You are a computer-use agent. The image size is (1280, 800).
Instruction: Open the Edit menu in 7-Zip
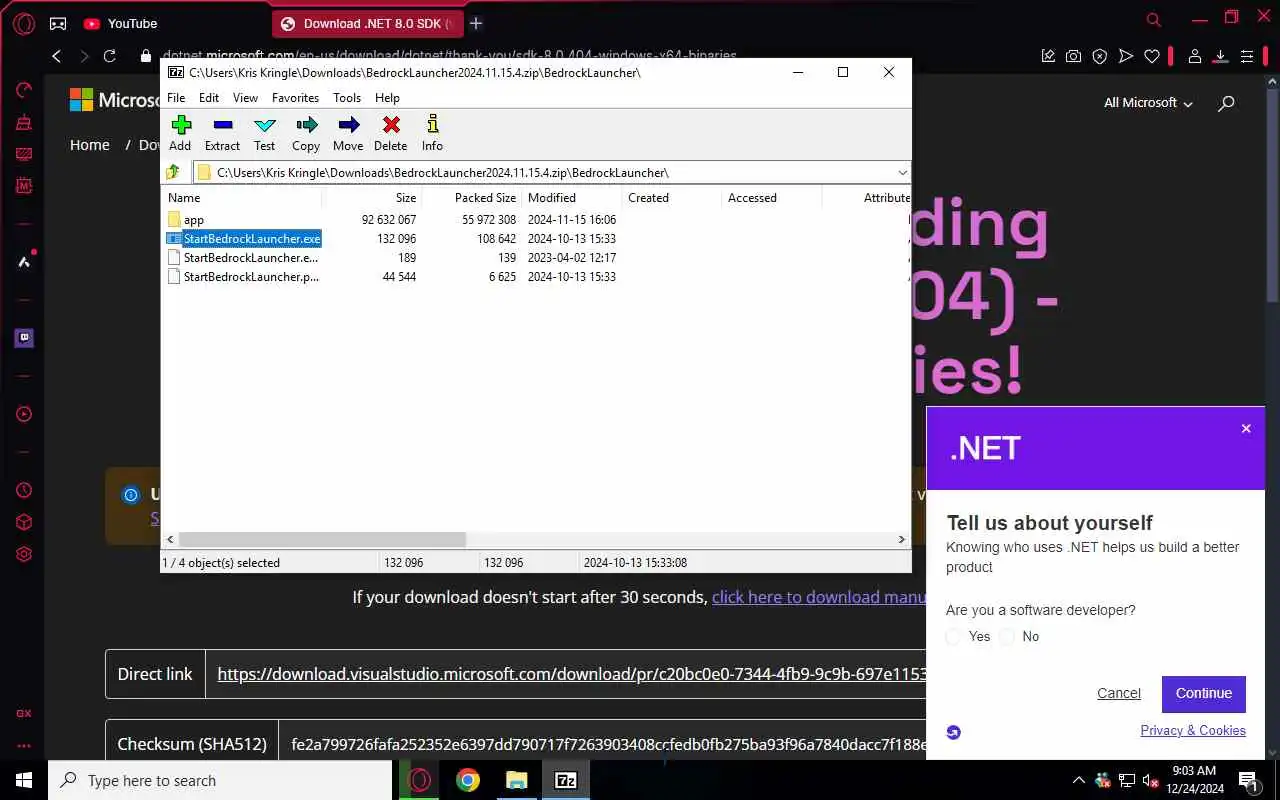(x=209, y=98)
